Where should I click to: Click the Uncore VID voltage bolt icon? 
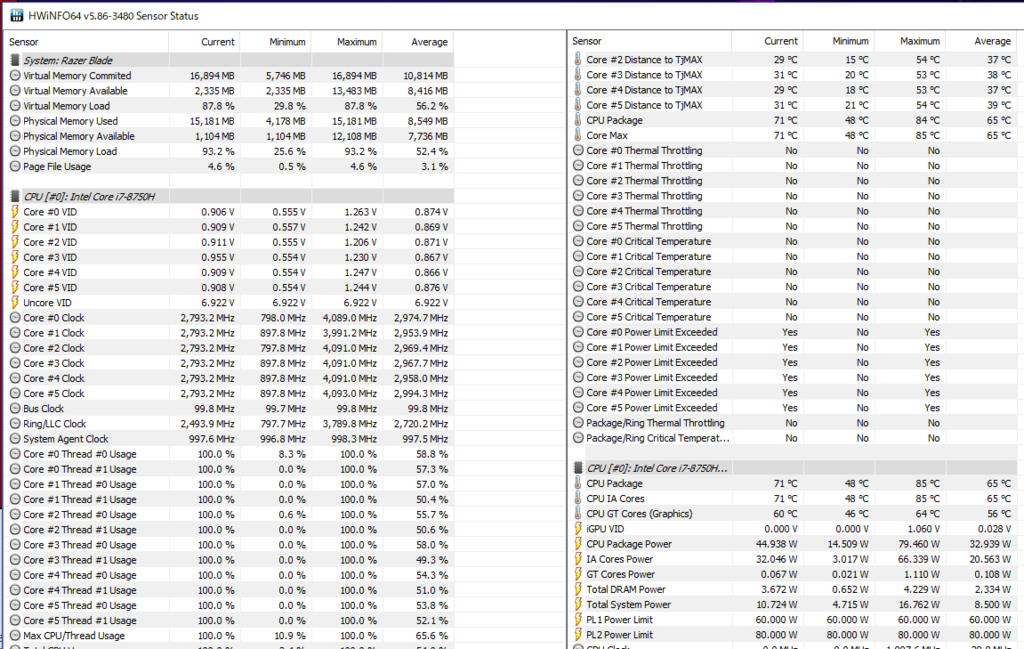15,302
